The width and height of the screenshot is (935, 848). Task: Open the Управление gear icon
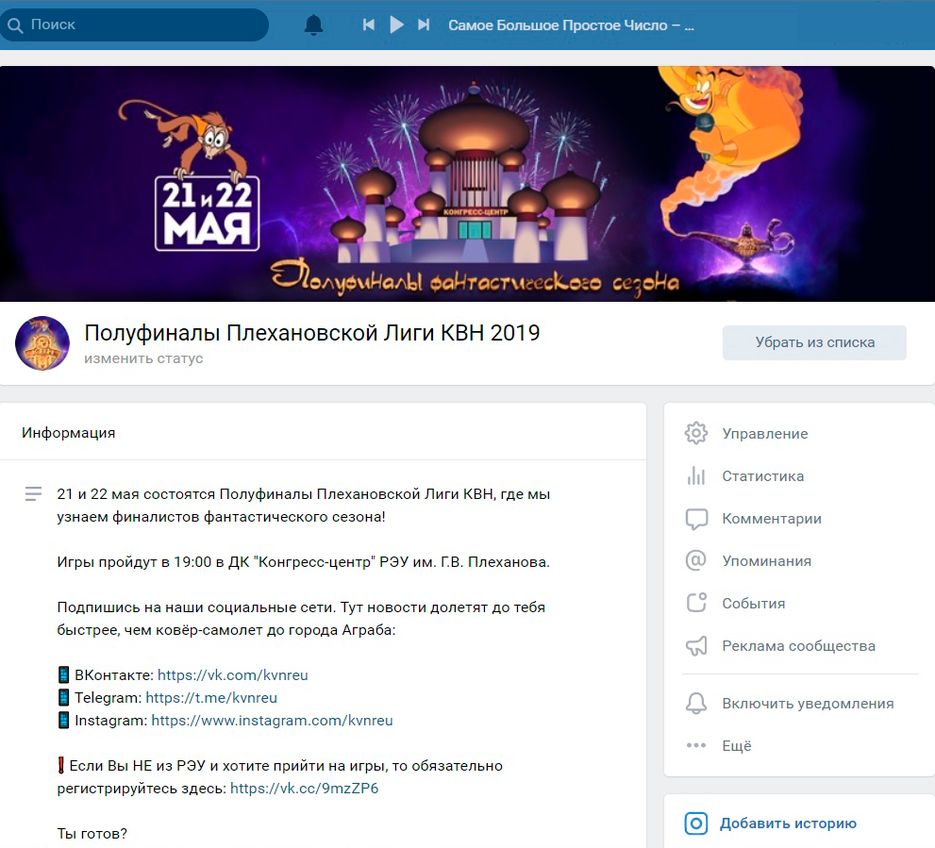pyautogui.click(x=696, y=434)
